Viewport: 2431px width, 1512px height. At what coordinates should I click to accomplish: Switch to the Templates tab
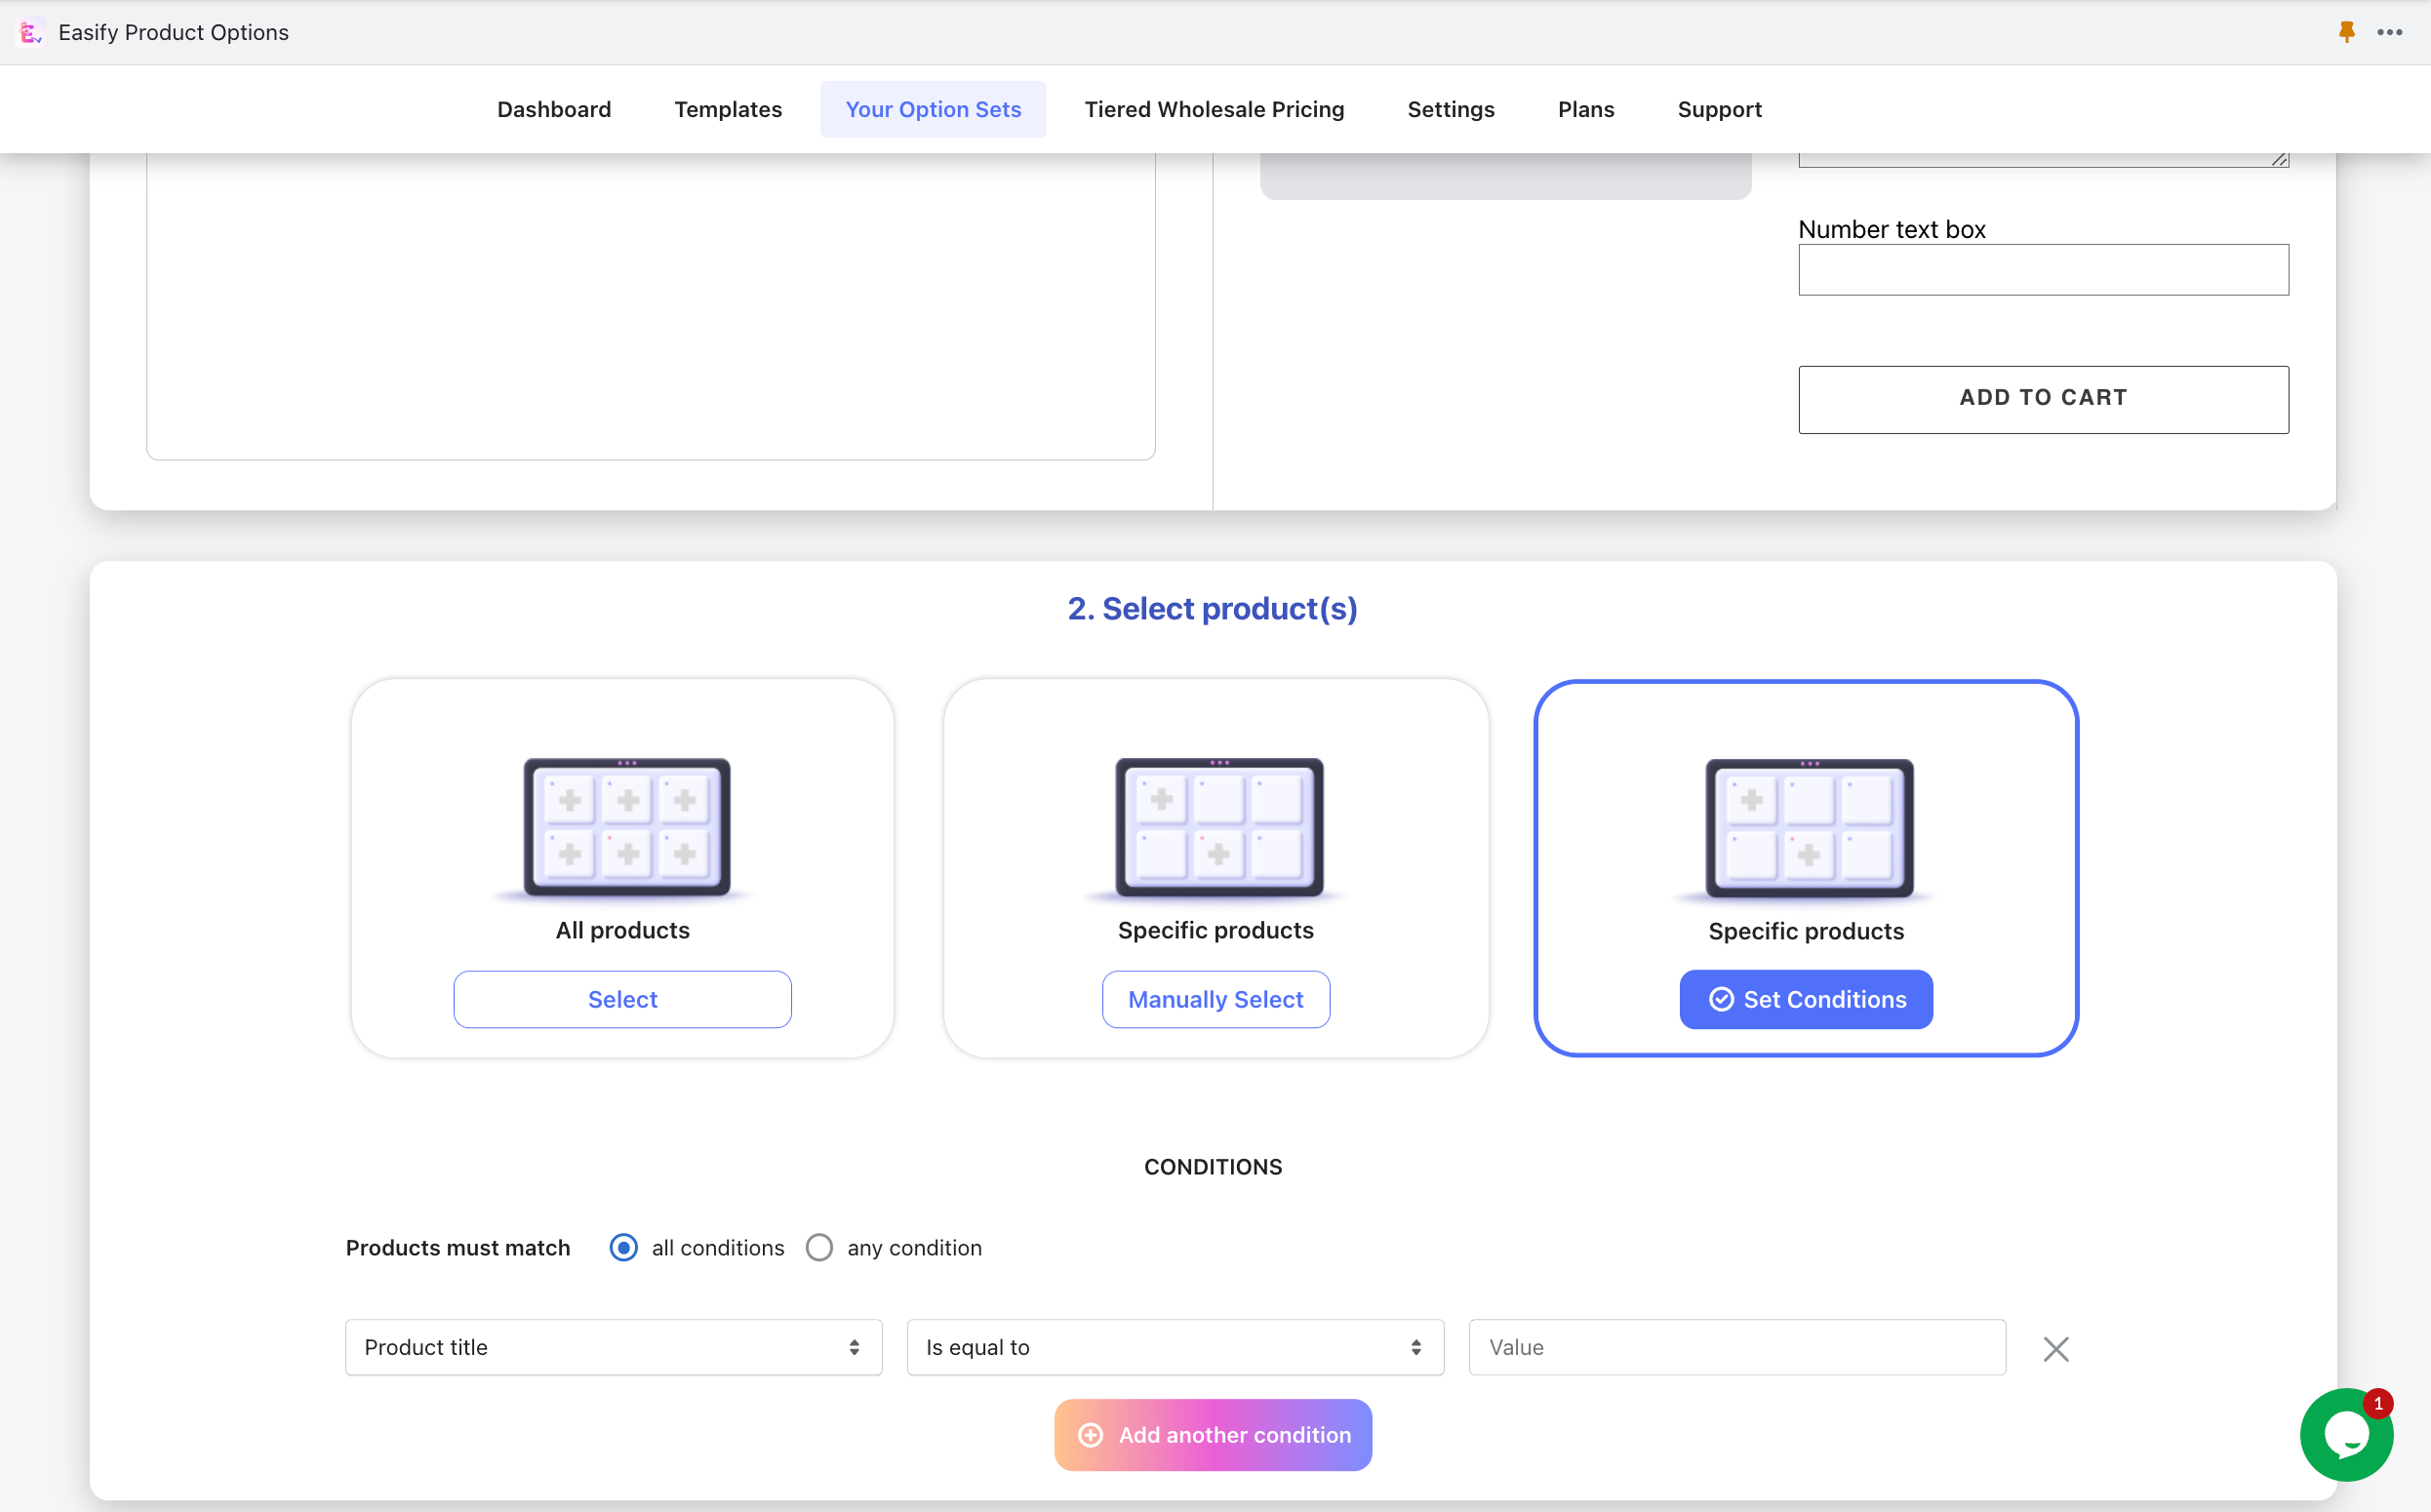tap(728, 109)
